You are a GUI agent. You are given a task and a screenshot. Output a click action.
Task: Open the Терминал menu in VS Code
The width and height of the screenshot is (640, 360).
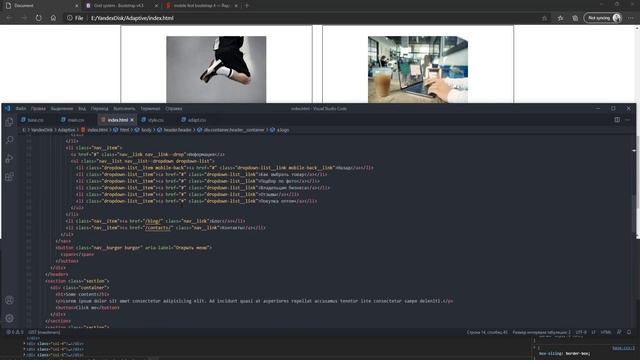150,109
